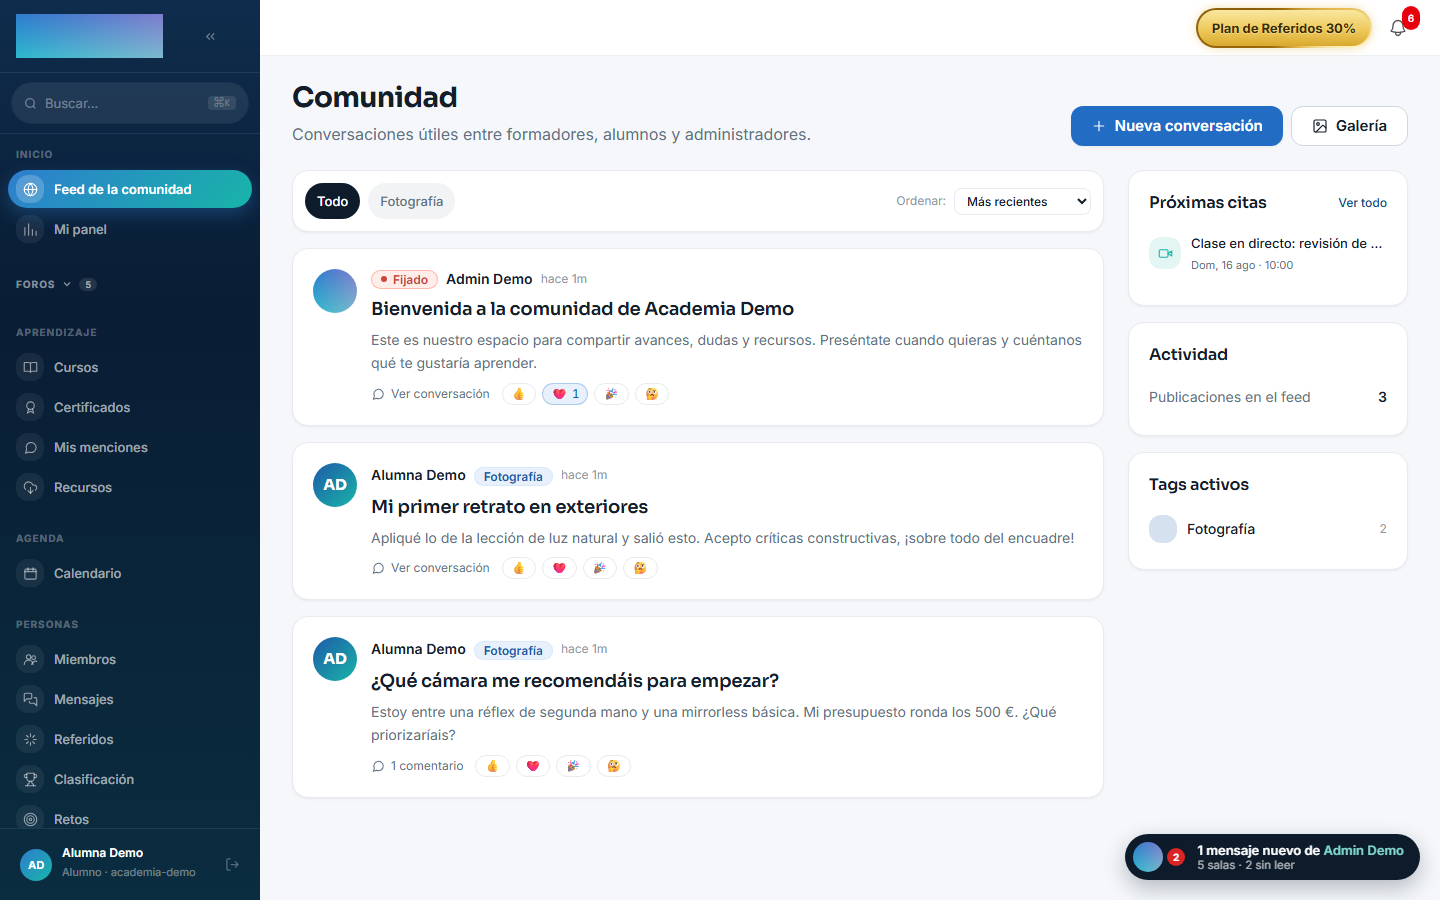The image size is (1440, 900).
Task: Open Mensajes in sidebar
Action: point(130,699)
